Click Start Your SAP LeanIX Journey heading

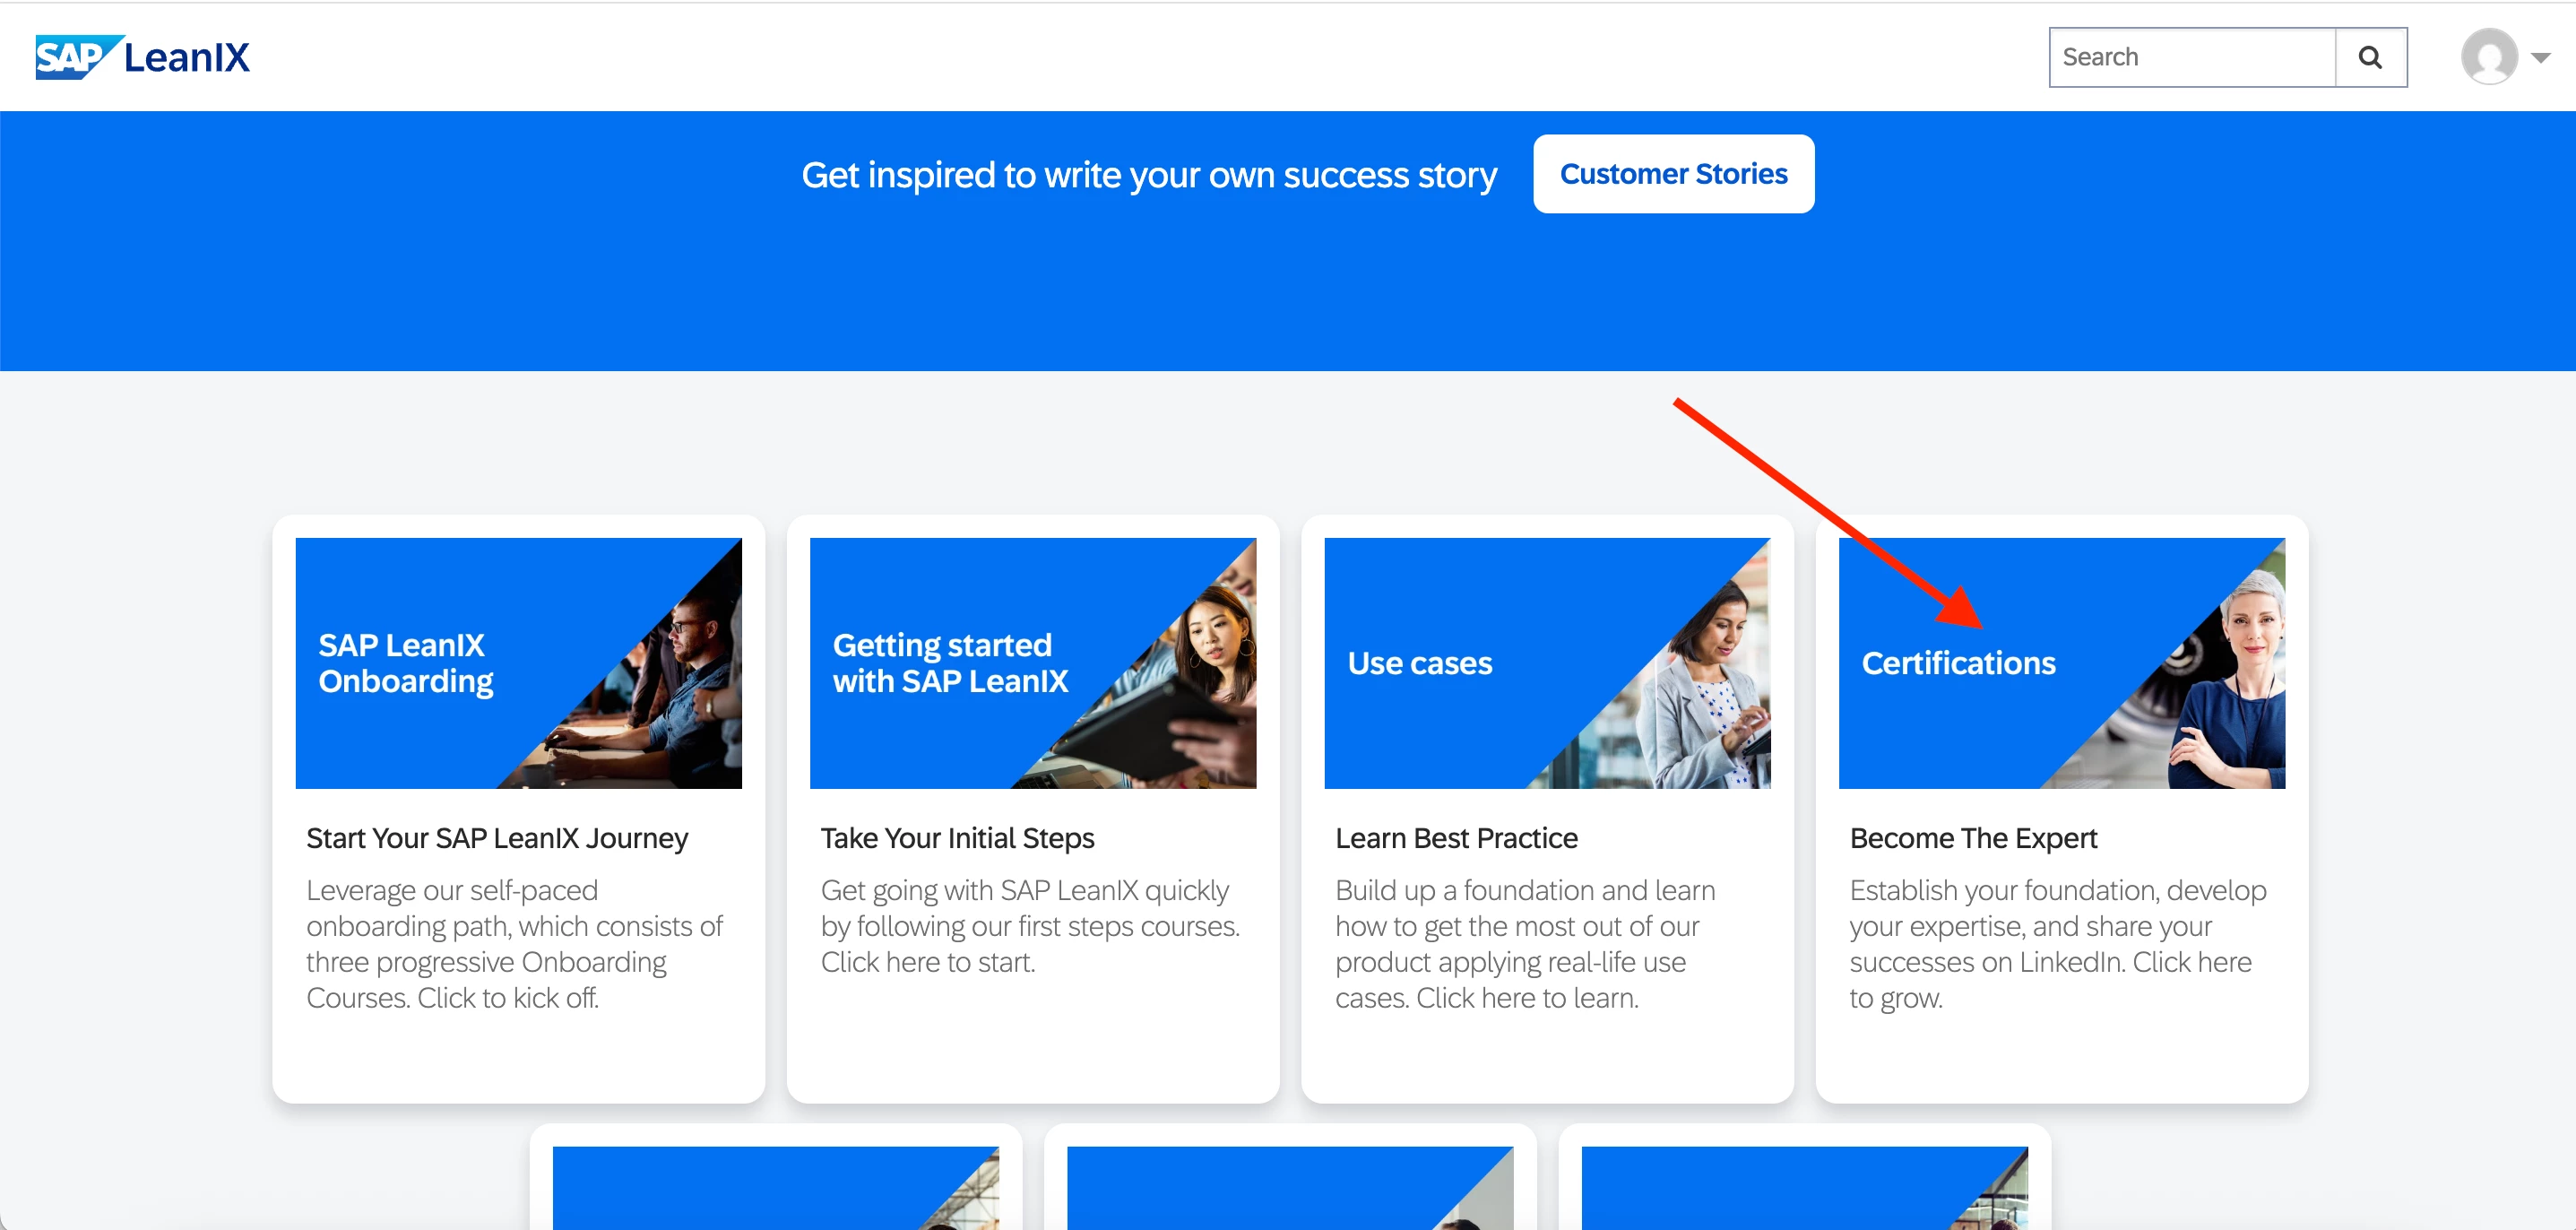pos(497,838)
